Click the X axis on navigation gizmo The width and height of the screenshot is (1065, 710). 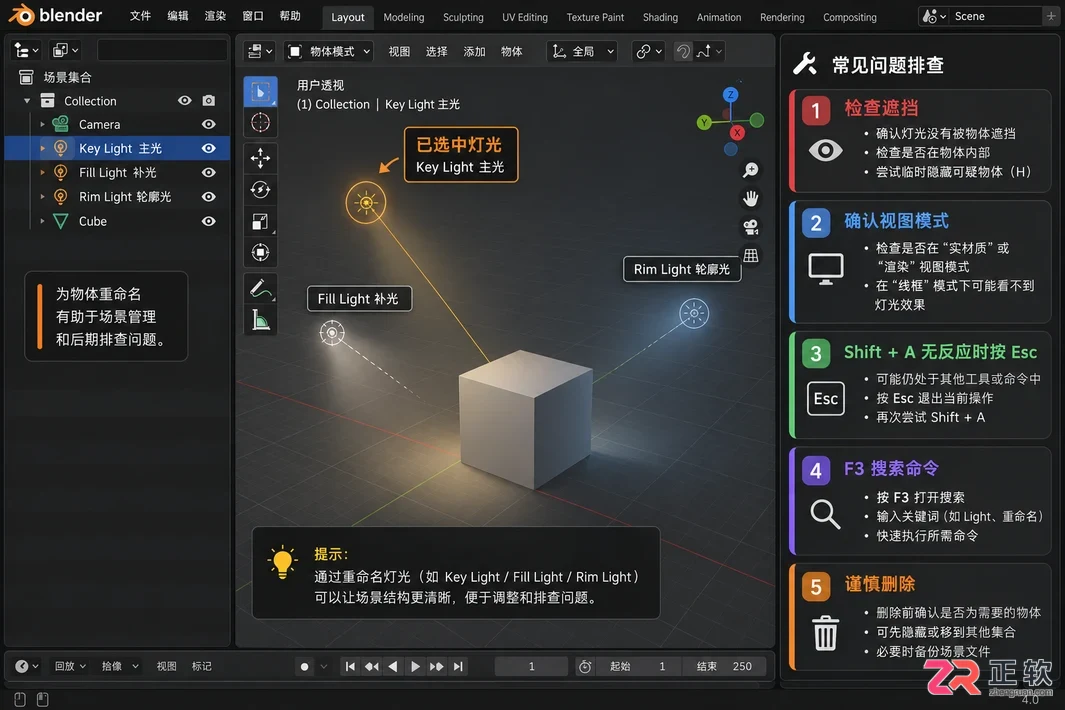point(737,132)
